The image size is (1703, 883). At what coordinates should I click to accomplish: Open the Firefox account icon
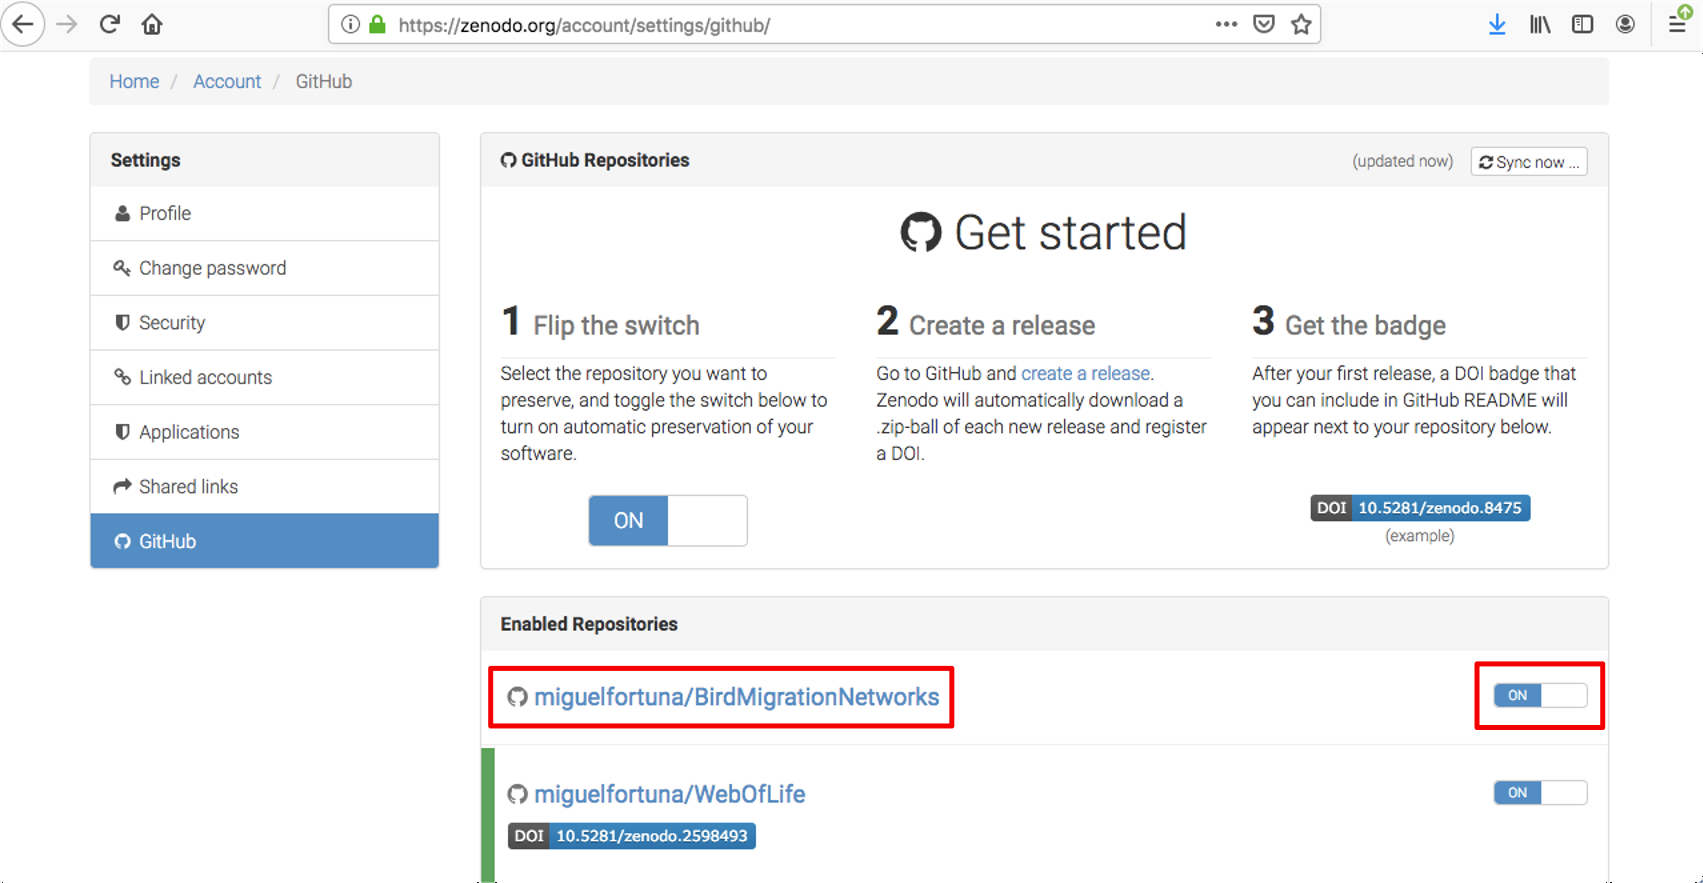point(1626,24)
